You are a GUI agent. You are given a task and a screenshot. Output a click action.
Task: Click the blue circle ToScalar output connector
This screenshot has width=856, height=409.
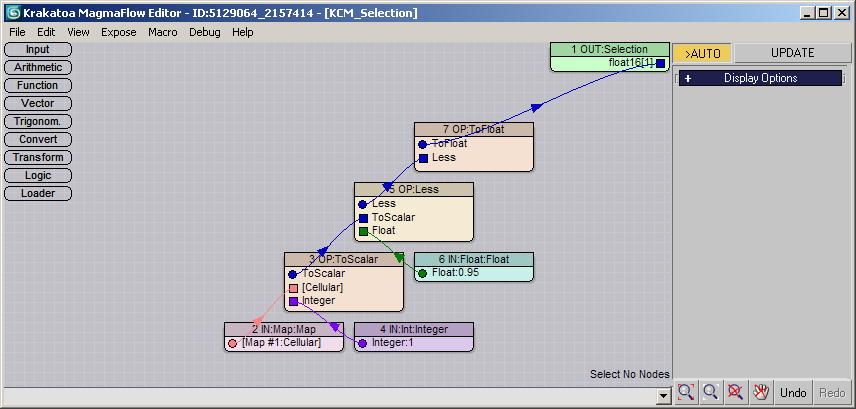pos(293,275)
